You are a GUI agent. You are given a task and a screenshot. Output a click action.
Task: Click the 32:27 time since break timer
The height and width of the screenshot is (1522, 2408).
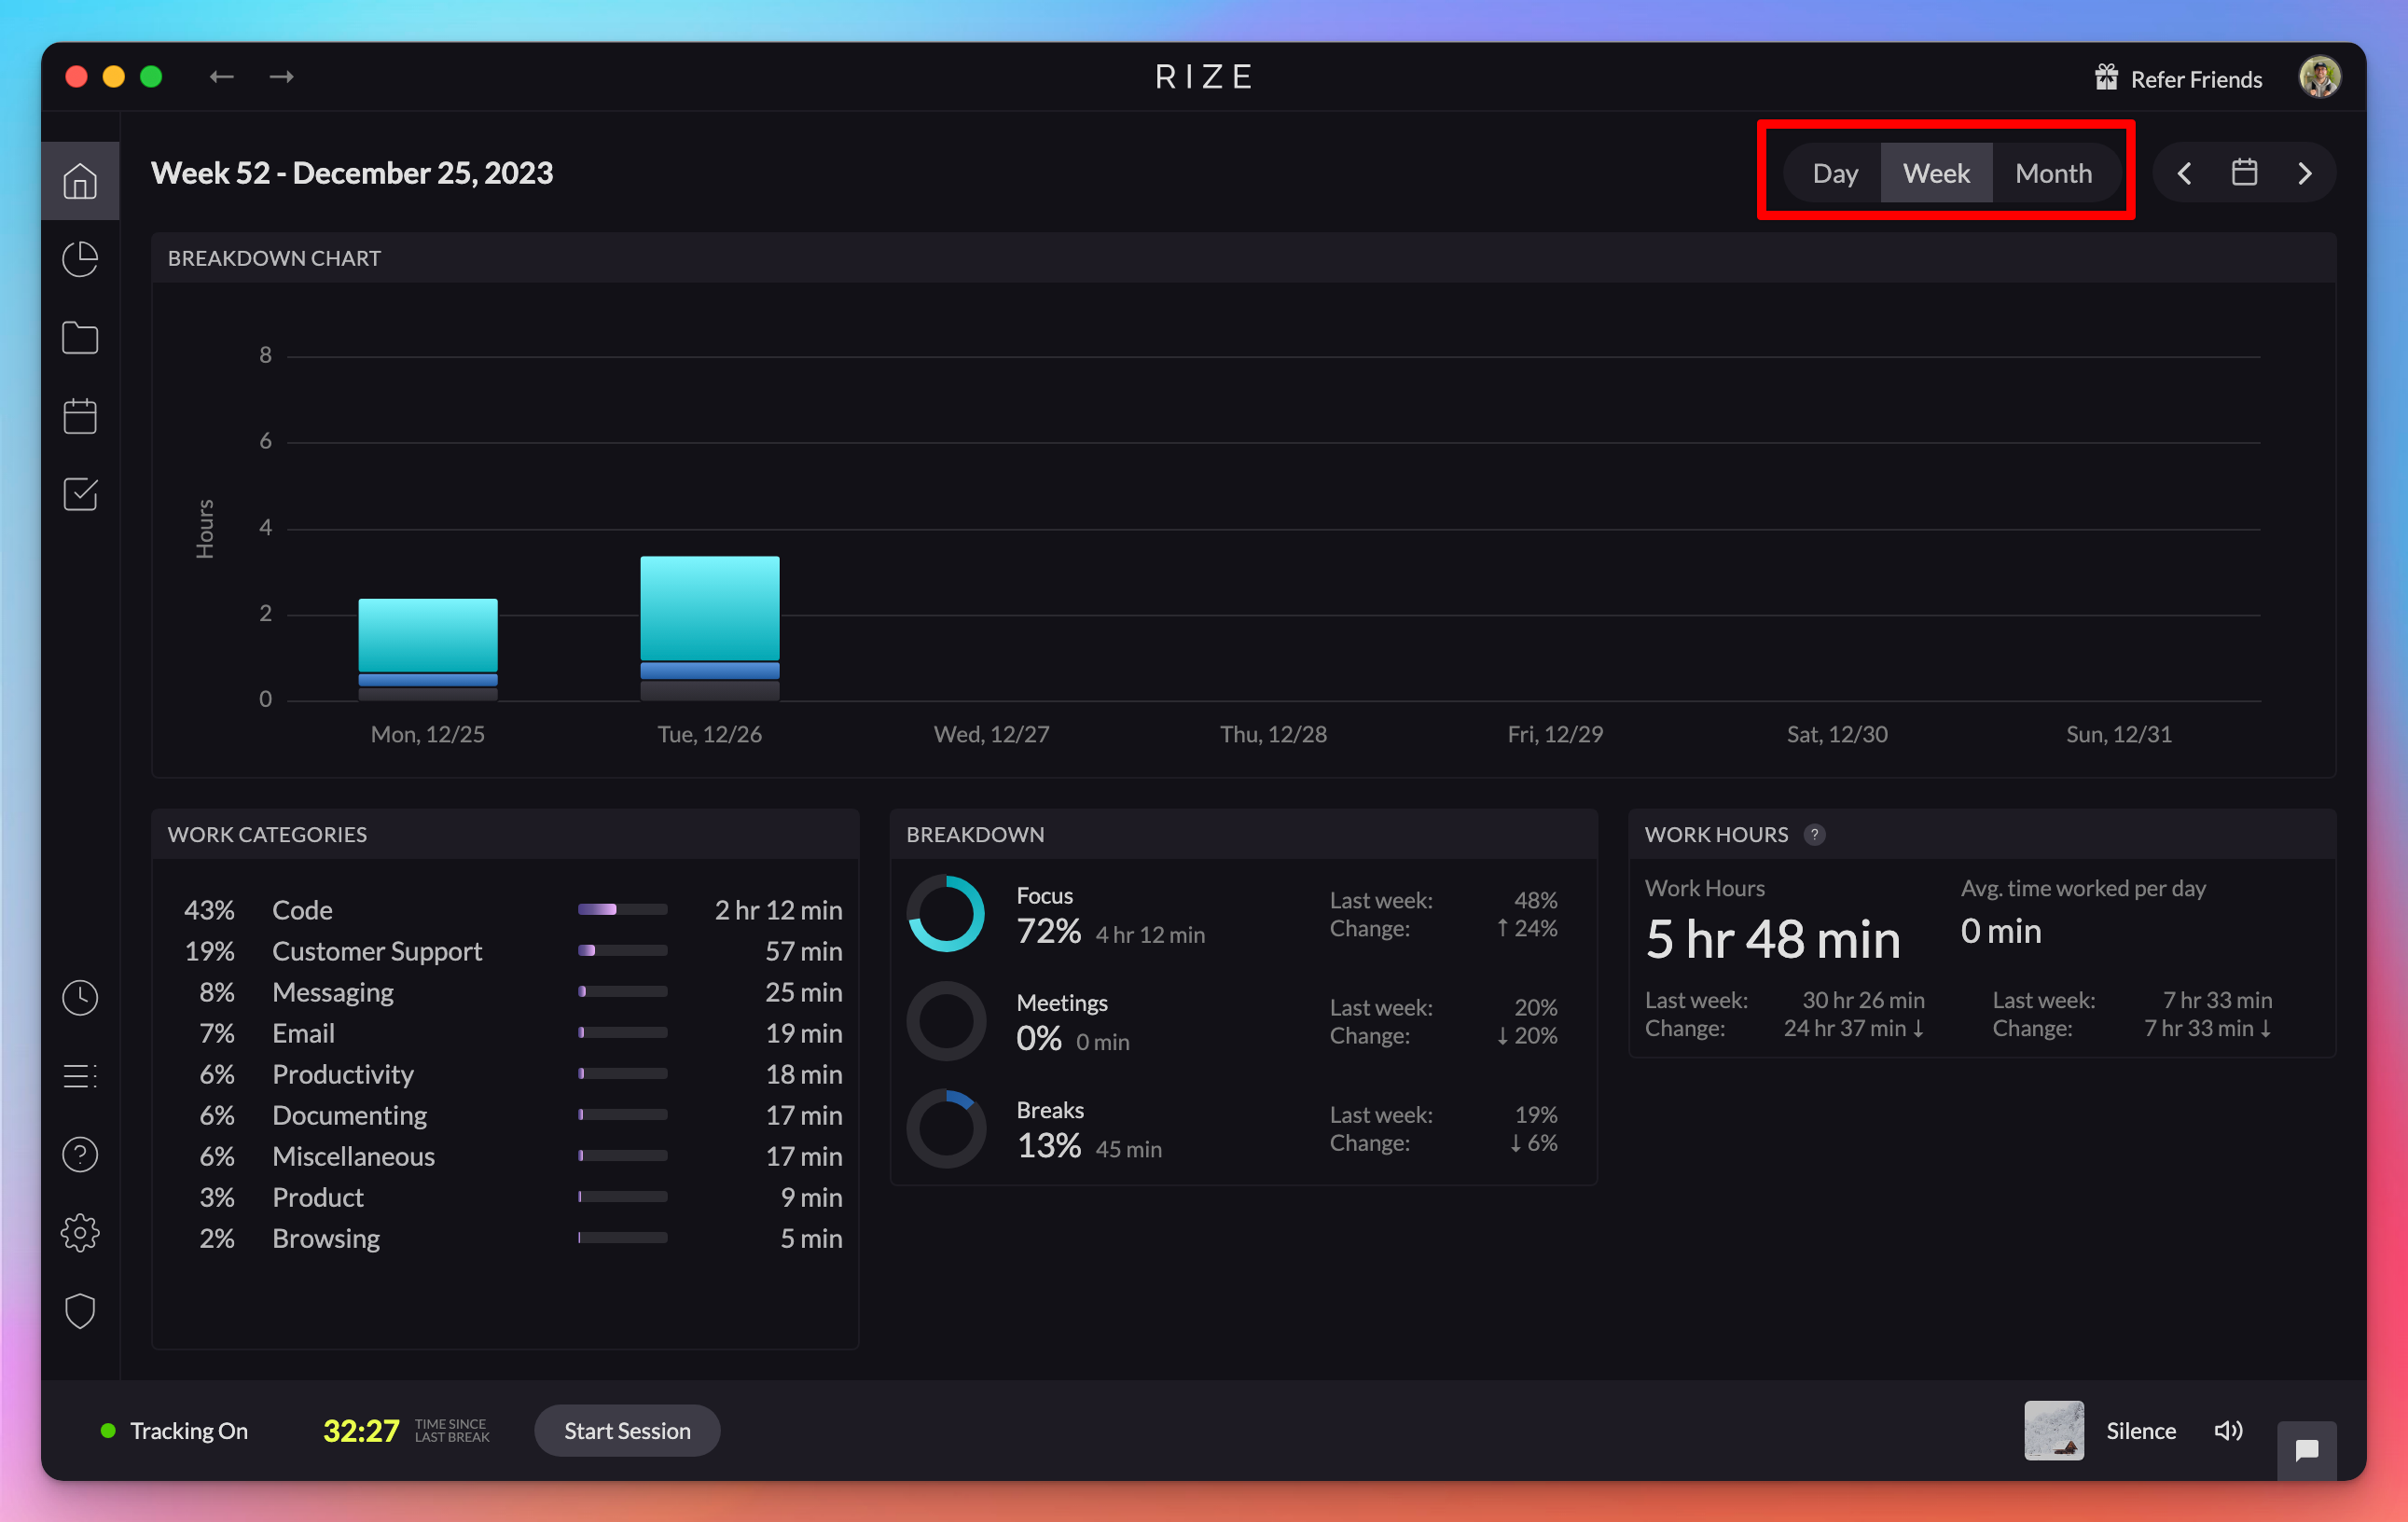[x=361, y=1430]
